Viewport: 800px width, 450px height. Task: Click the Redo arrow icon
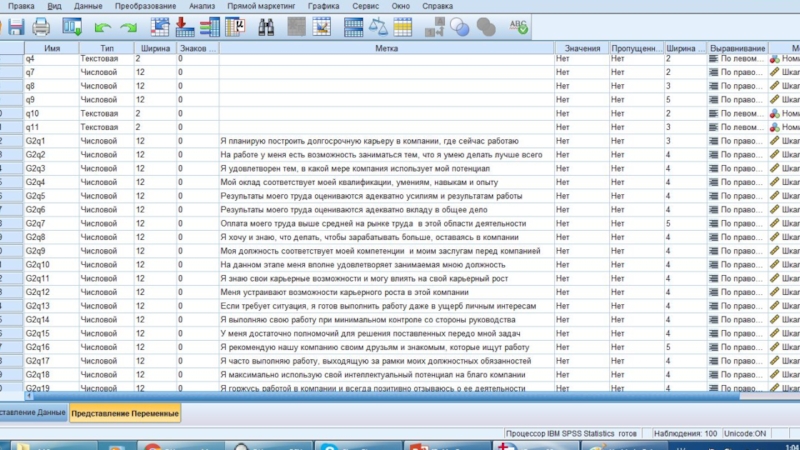[128, 27]
